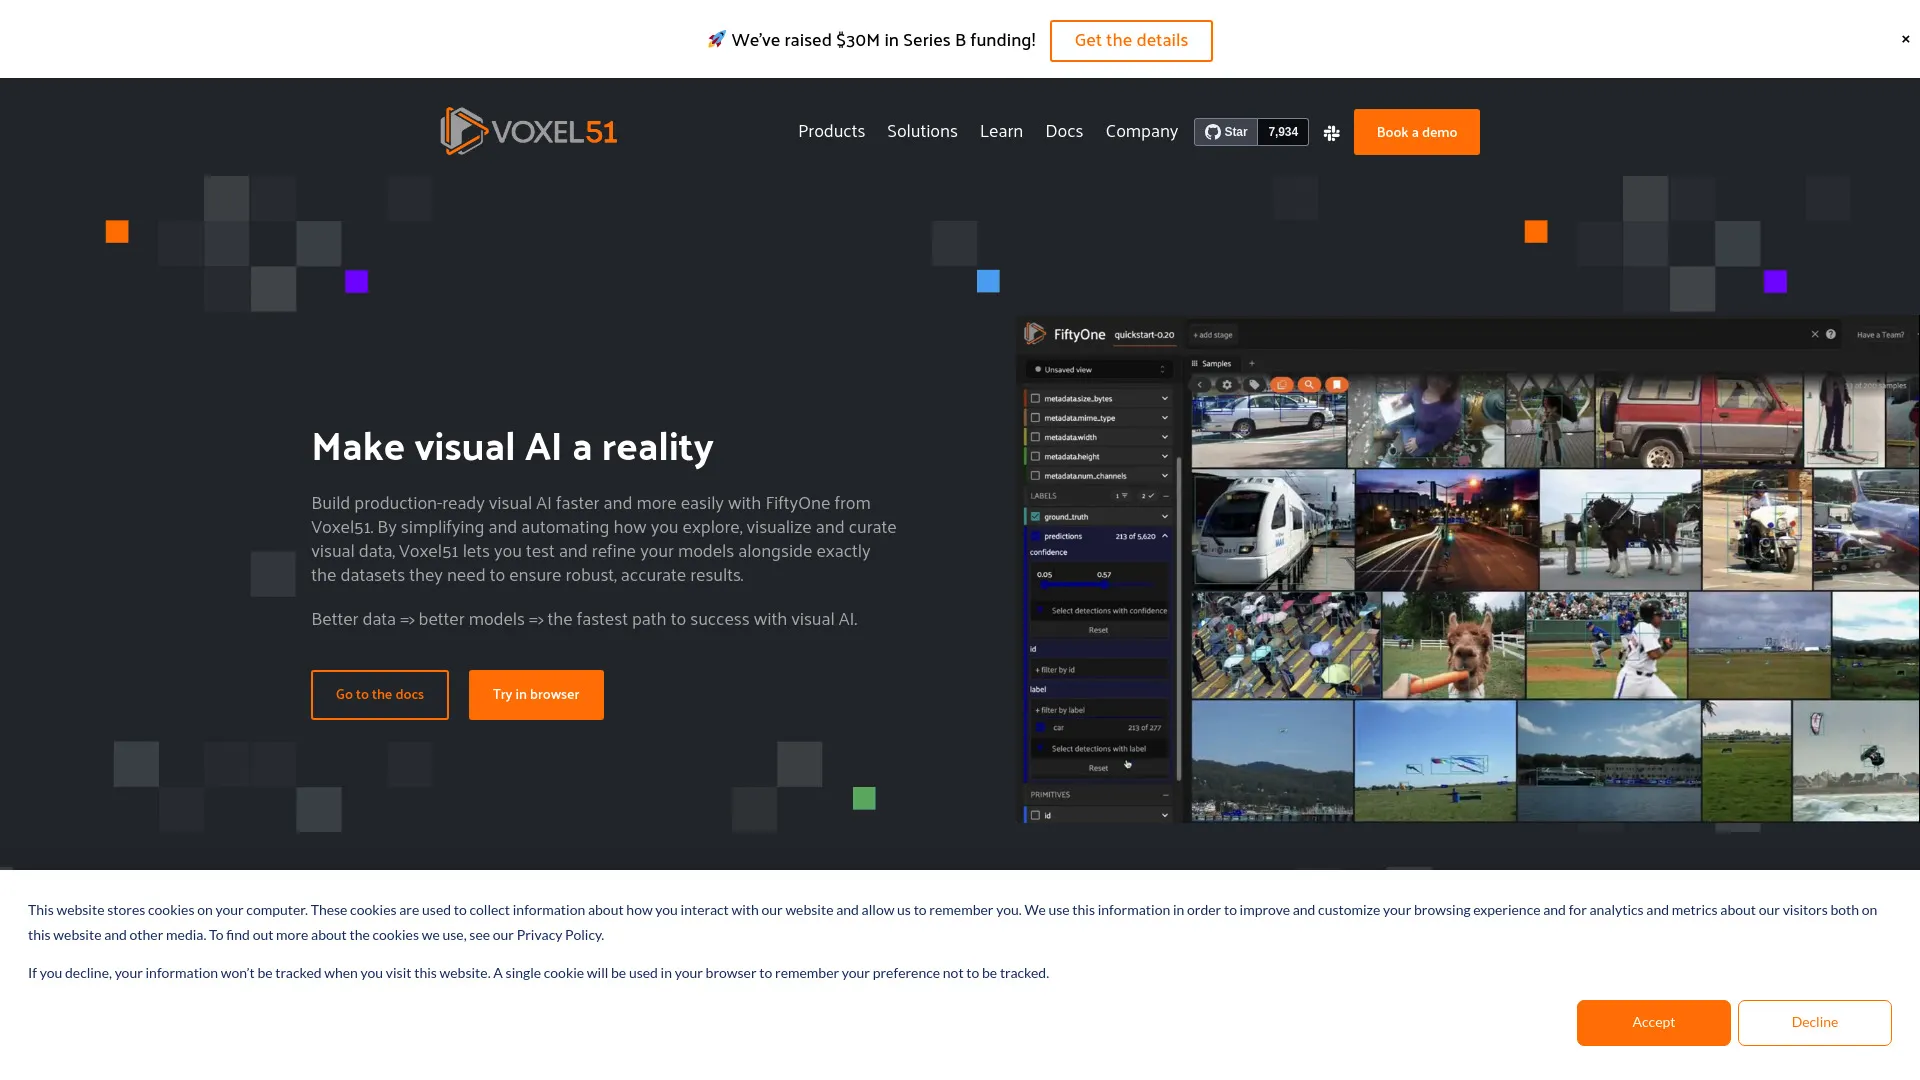Select the orange patches icon in the Samples toolbar
Viewport: 1920px width, 1080px height.
[1281, 384]
